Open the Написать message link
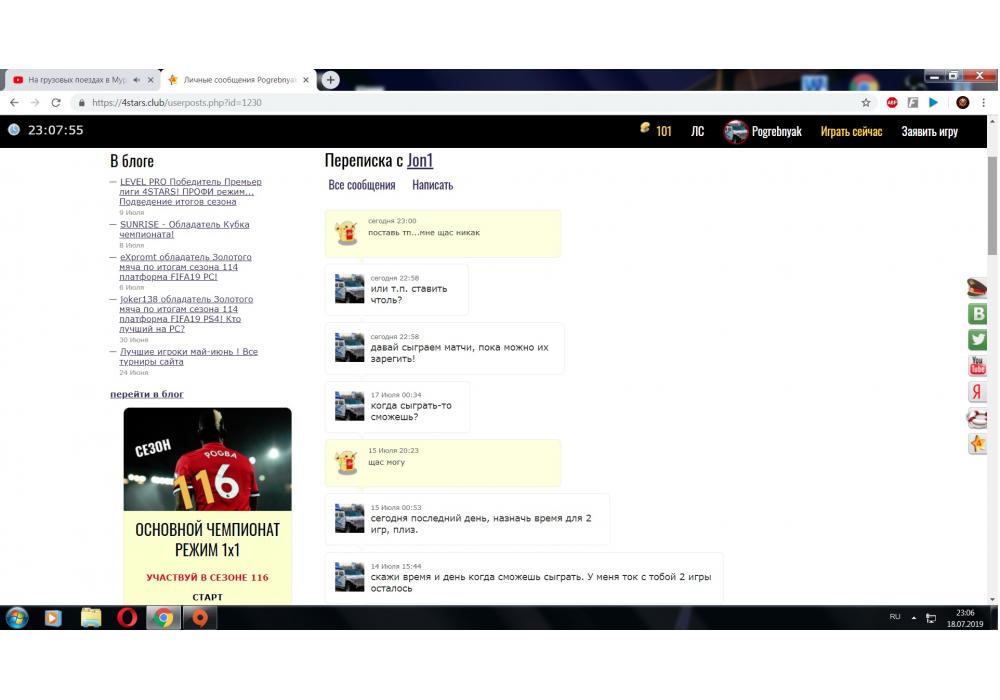 432,185
